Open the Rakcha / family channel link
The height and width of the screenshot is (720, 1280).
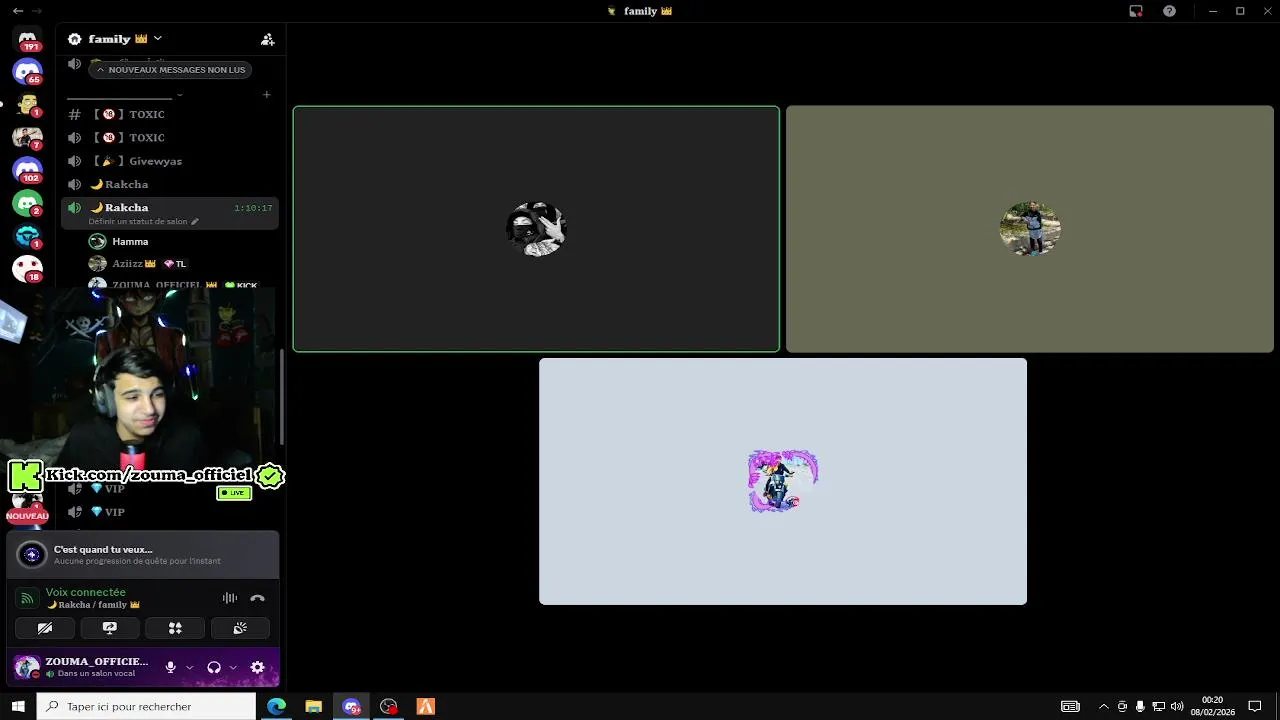[x=93, y=605]
